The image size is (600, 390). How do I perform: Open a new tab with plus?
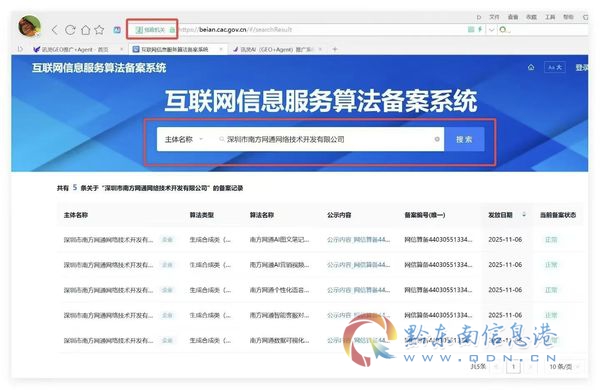(x=335, y=49)
